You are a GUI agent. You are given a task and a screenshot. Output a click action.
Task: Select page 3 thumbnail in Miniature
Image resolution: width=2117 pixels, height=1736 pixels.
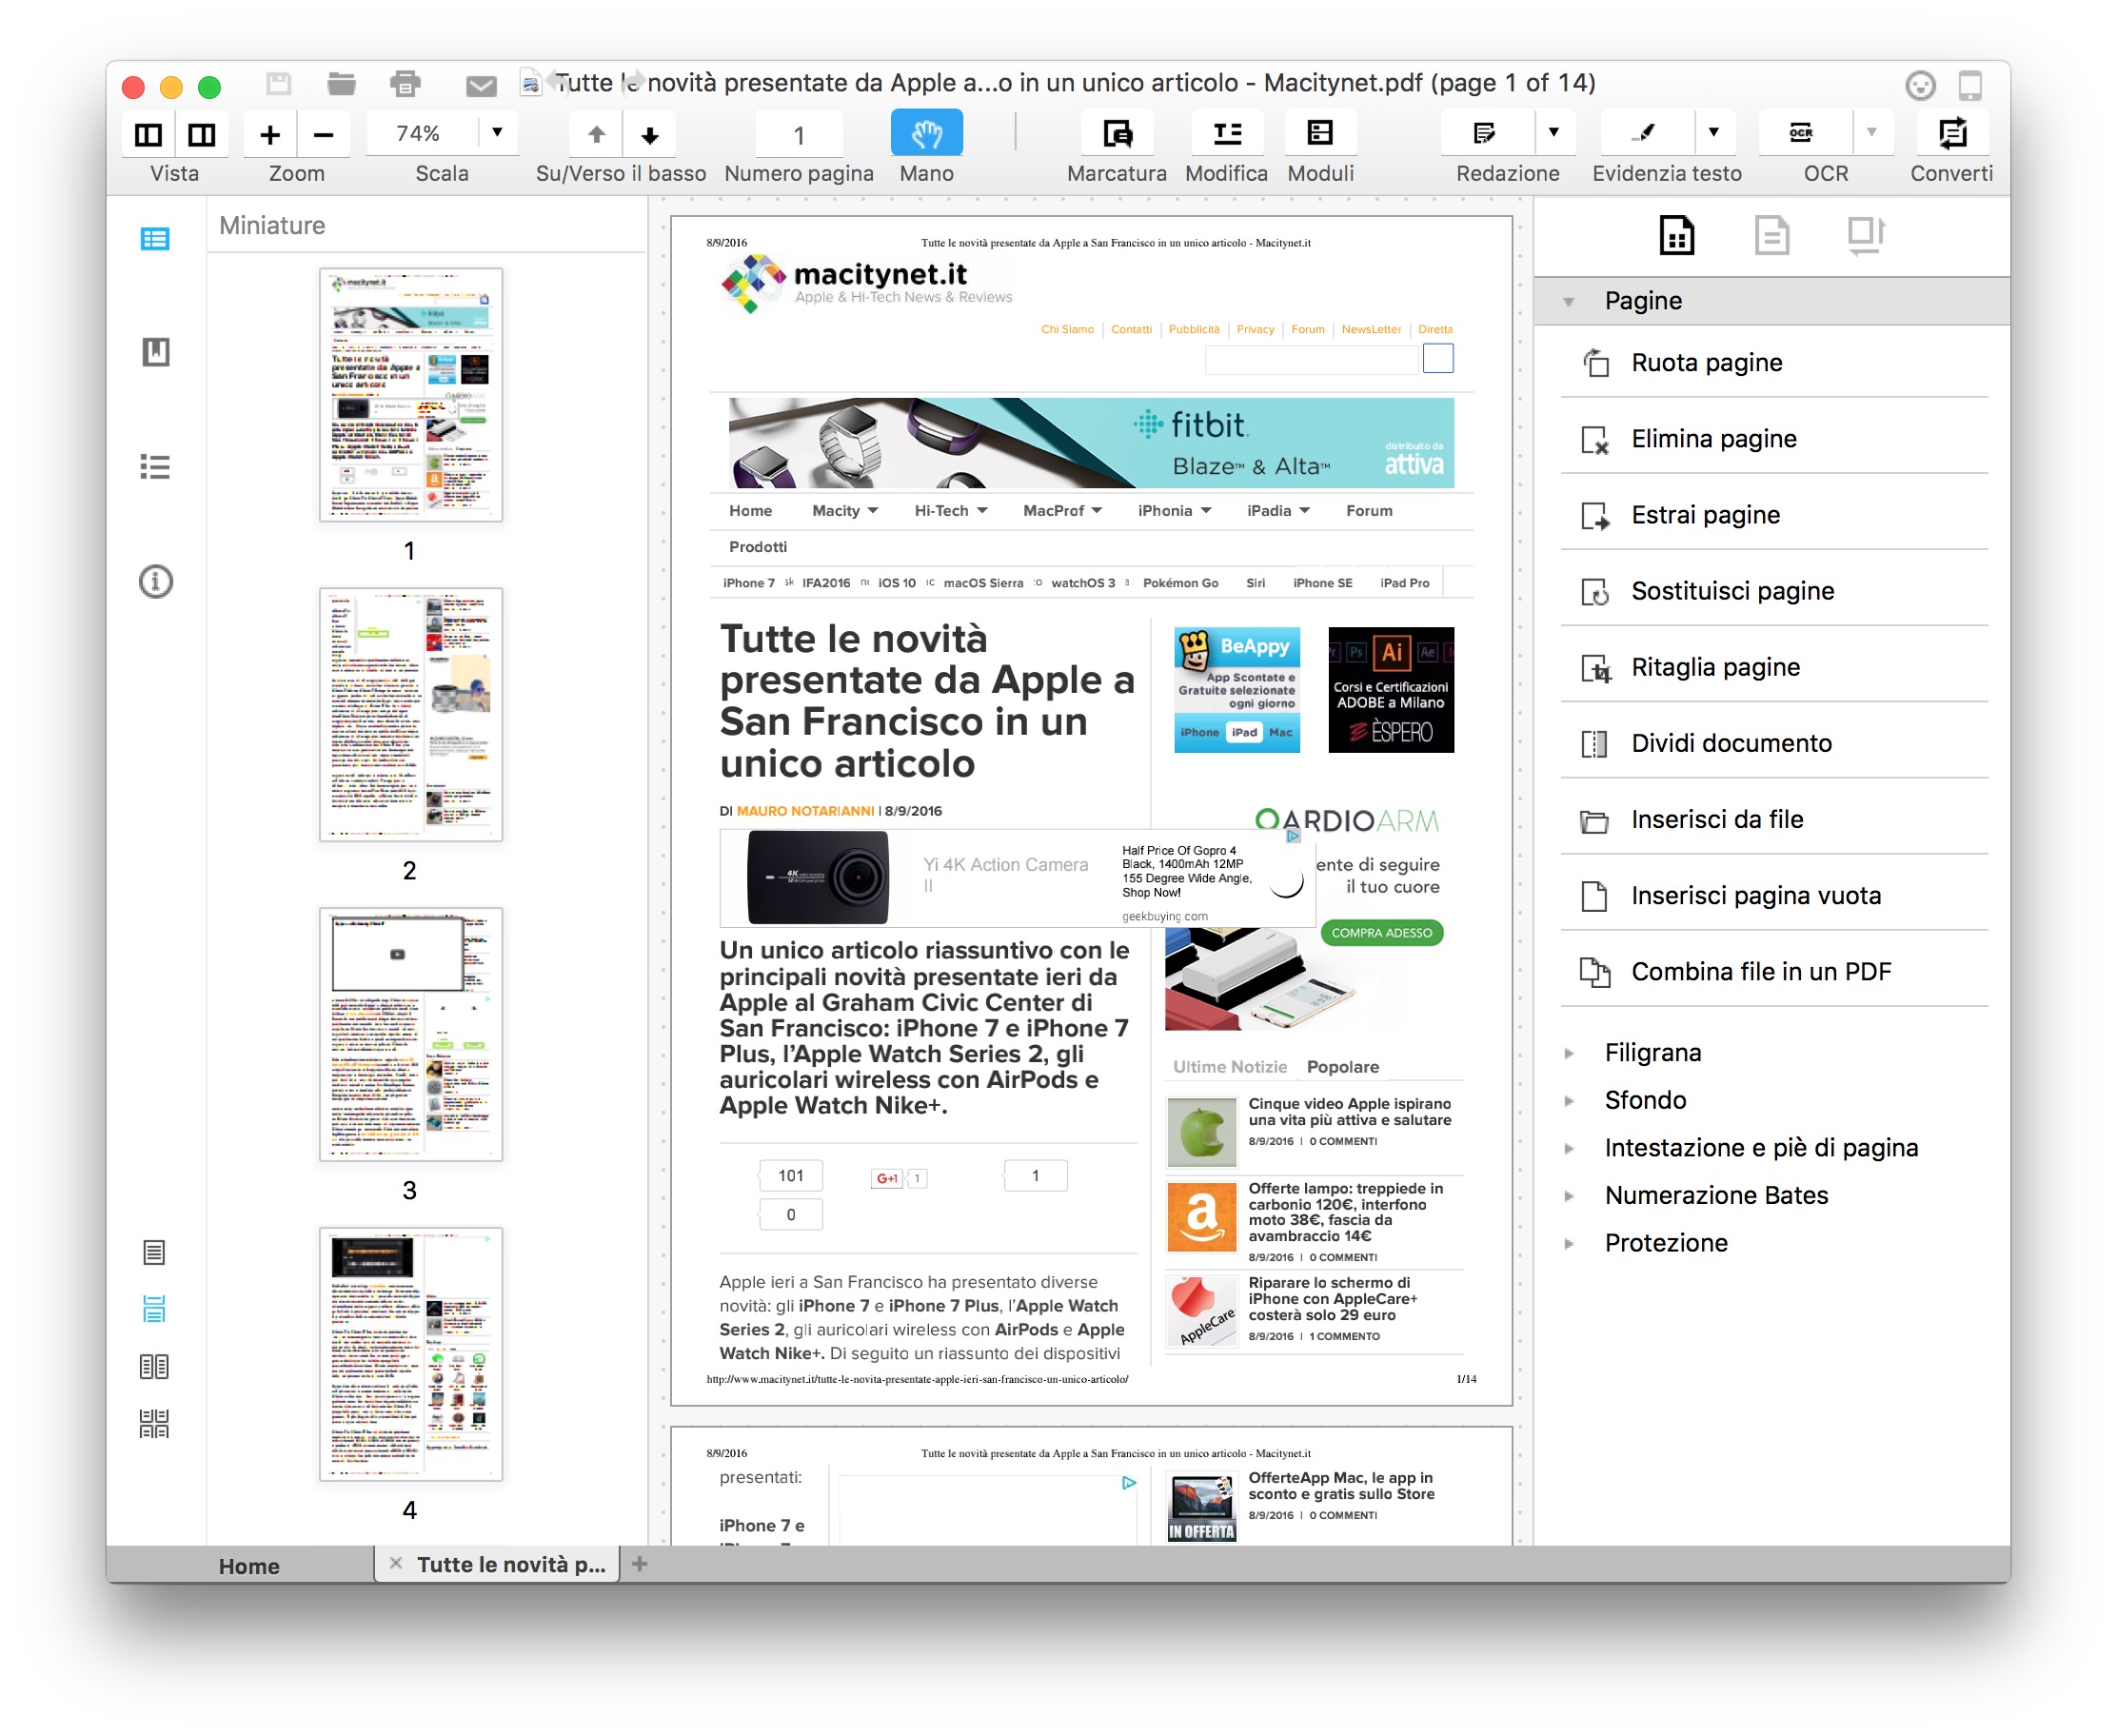410,1034
